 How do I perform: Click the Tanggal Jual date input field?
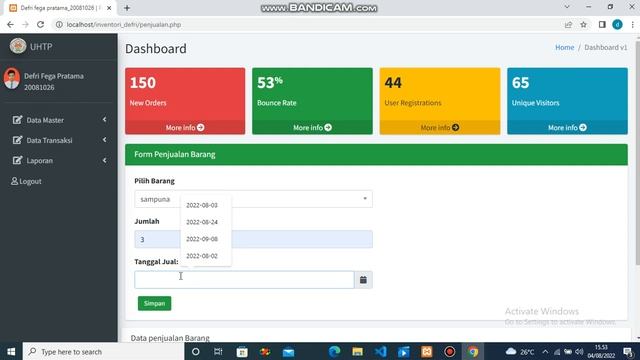pyautogui.click(x=244, y=280)
